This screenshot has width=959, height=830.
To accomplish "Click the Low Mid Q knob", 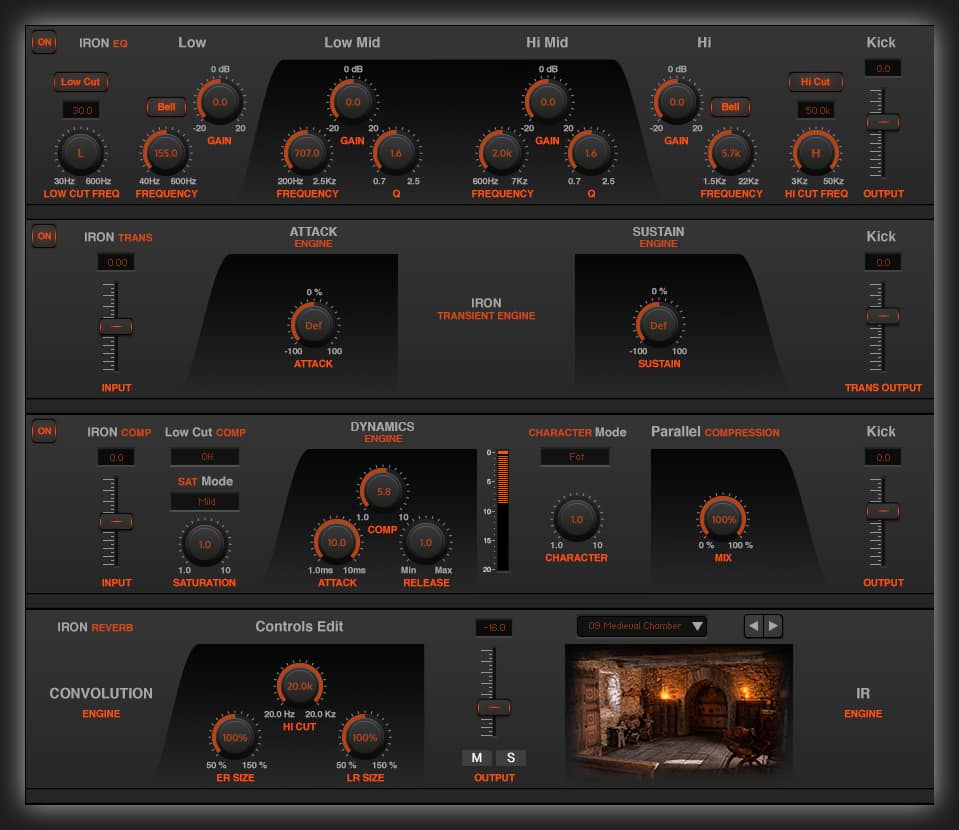I will pos(396,153).
